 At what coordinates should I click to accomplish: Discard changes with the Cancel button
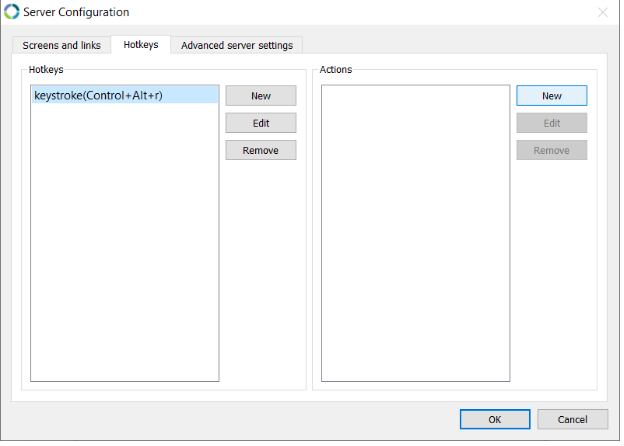tap(572, 419)
